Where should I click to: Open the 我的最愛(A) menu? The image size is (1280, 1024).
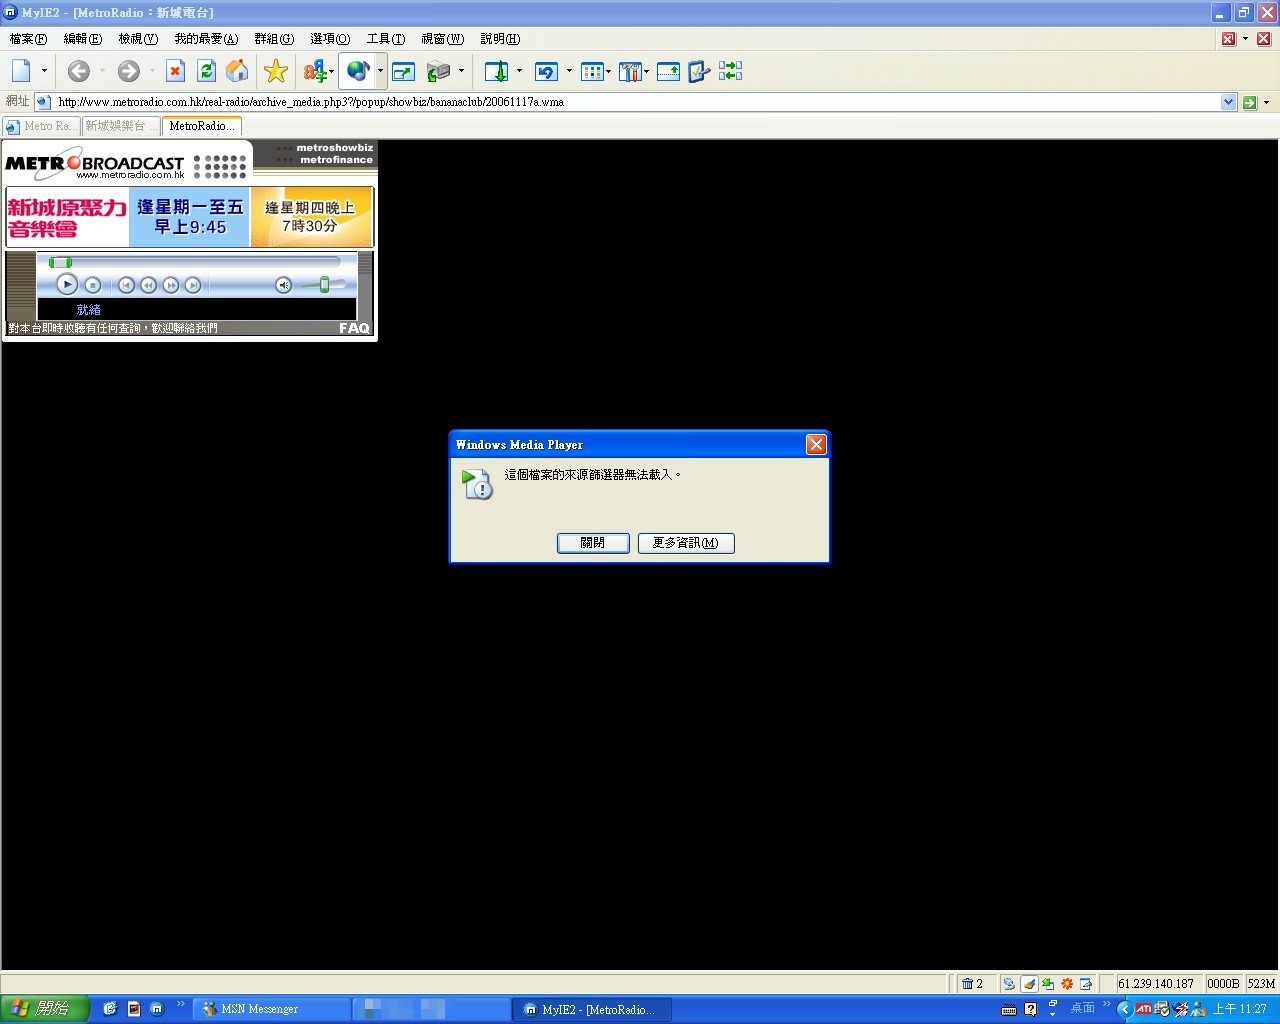coord(206,39)
